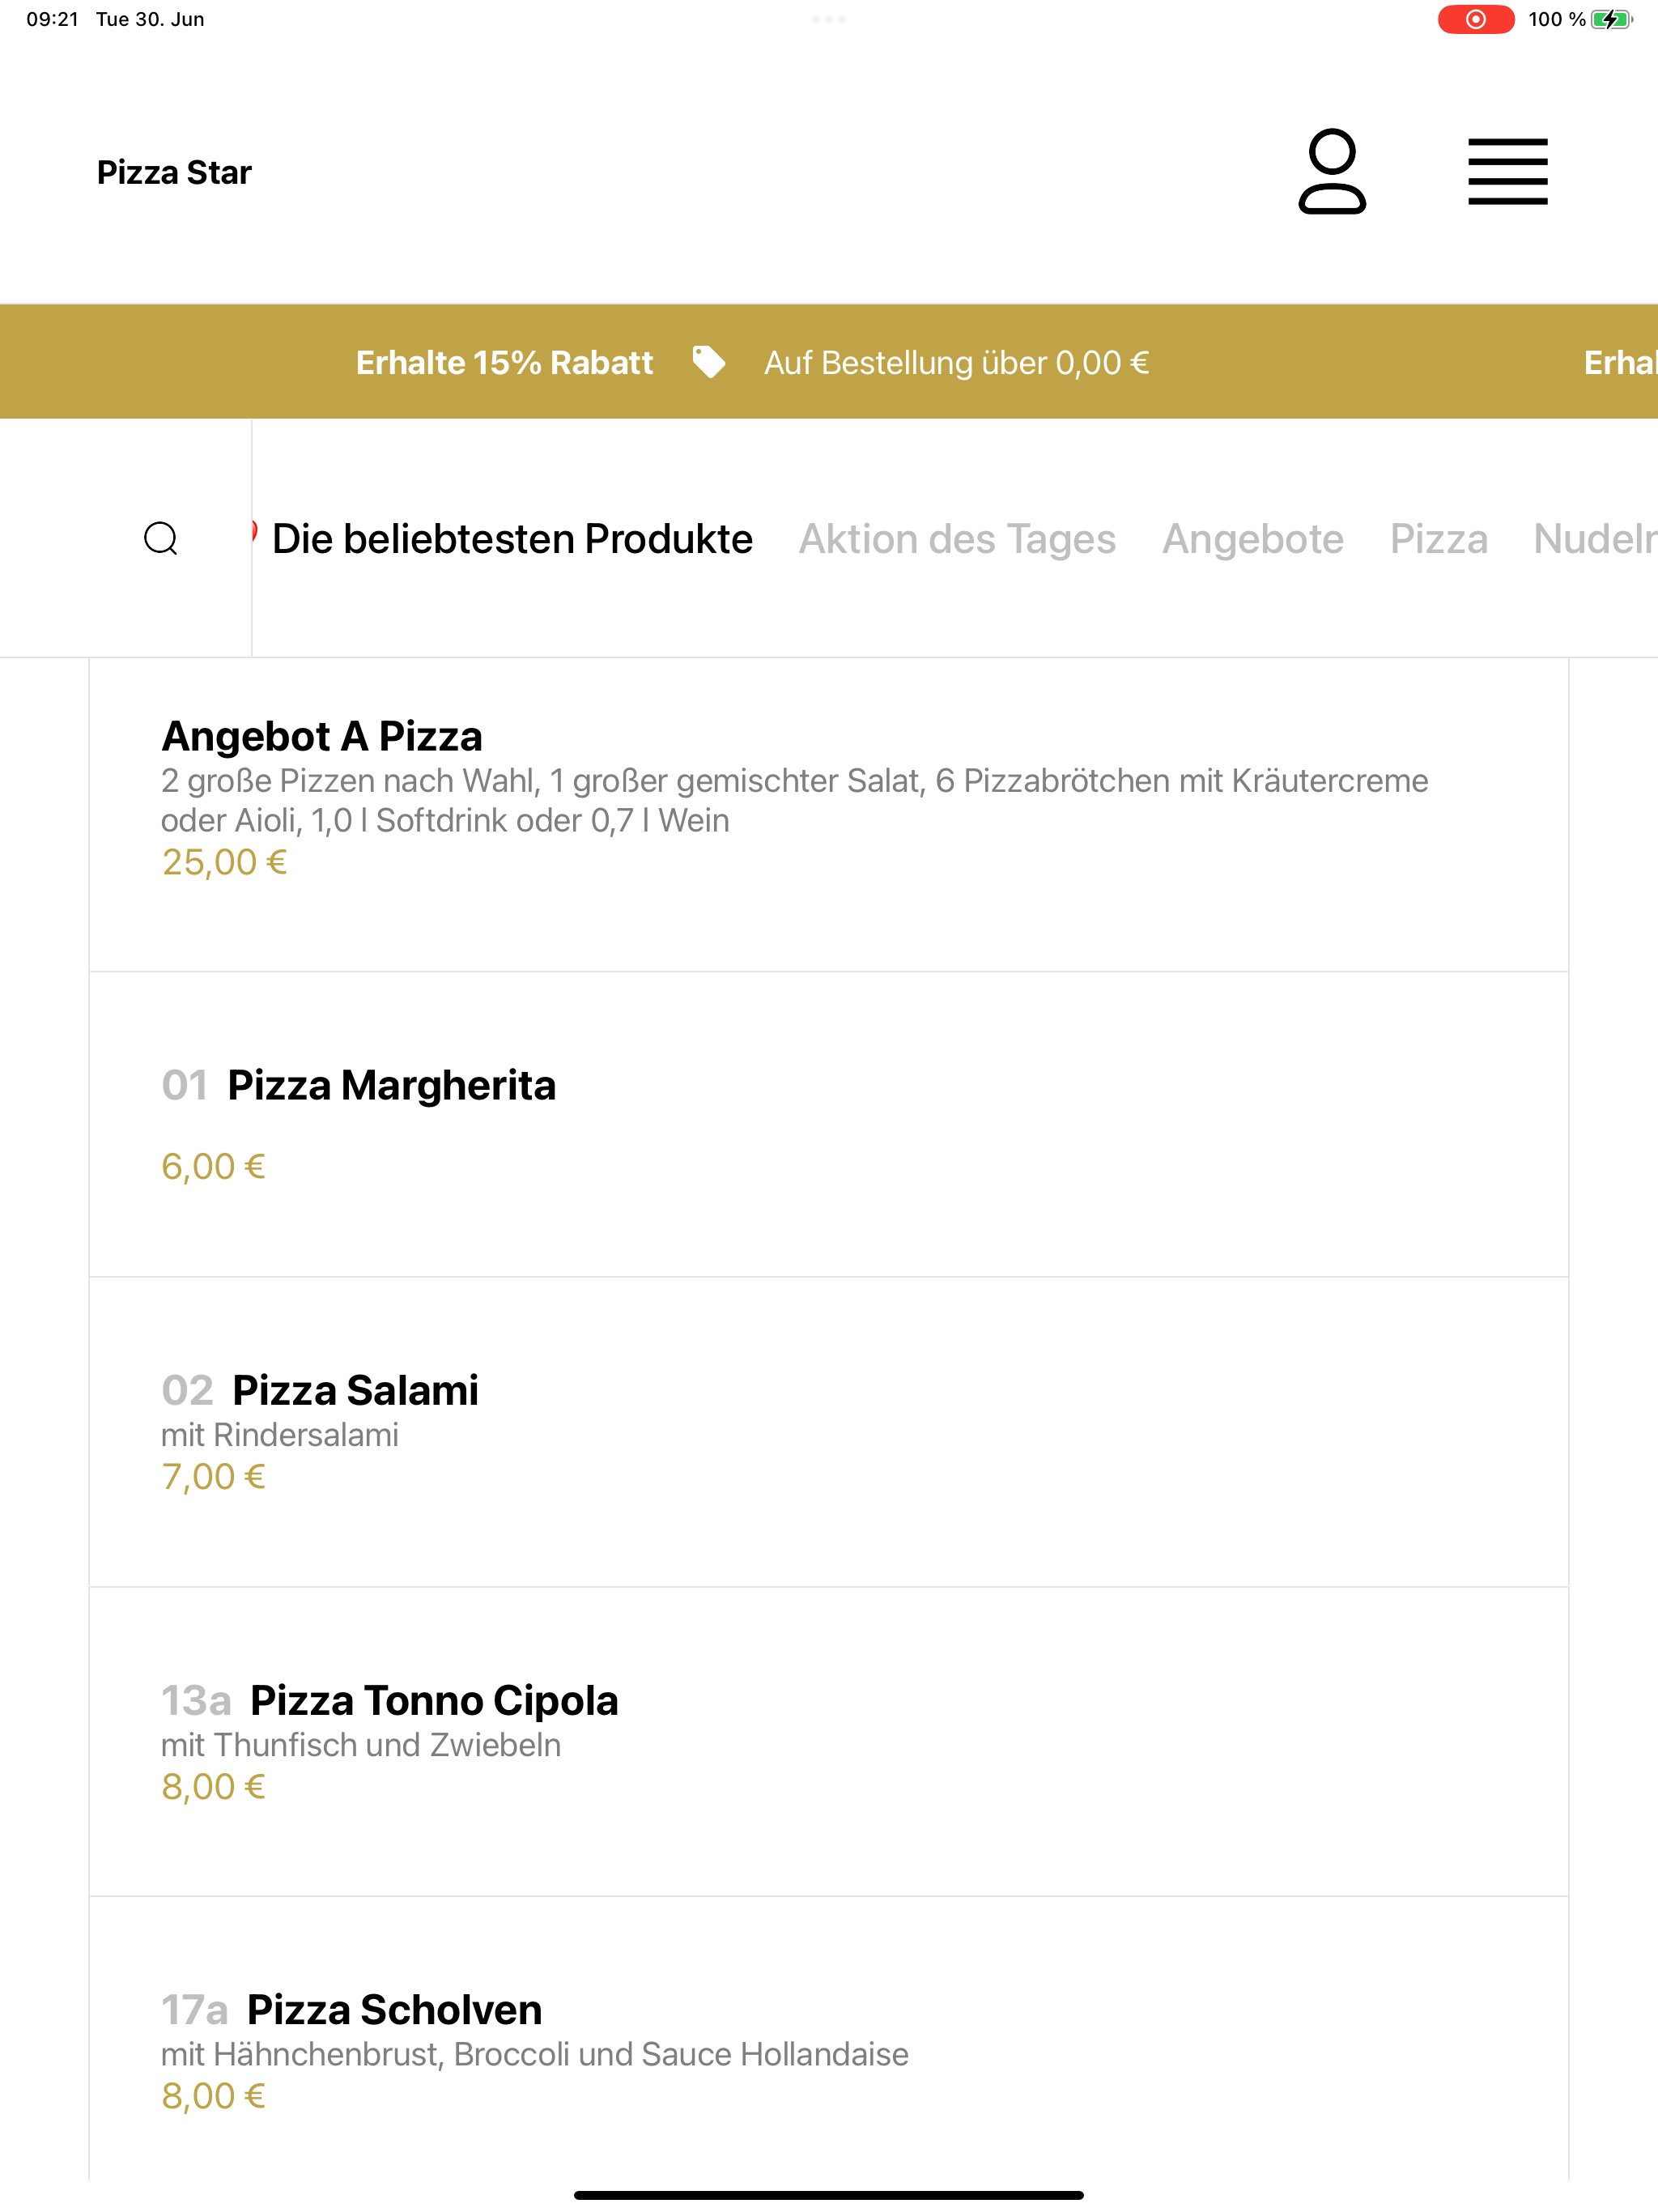Select the 17a Pizza Scholven item
This screenshot has height=2212, width=1658.
tap(828, 2040)
